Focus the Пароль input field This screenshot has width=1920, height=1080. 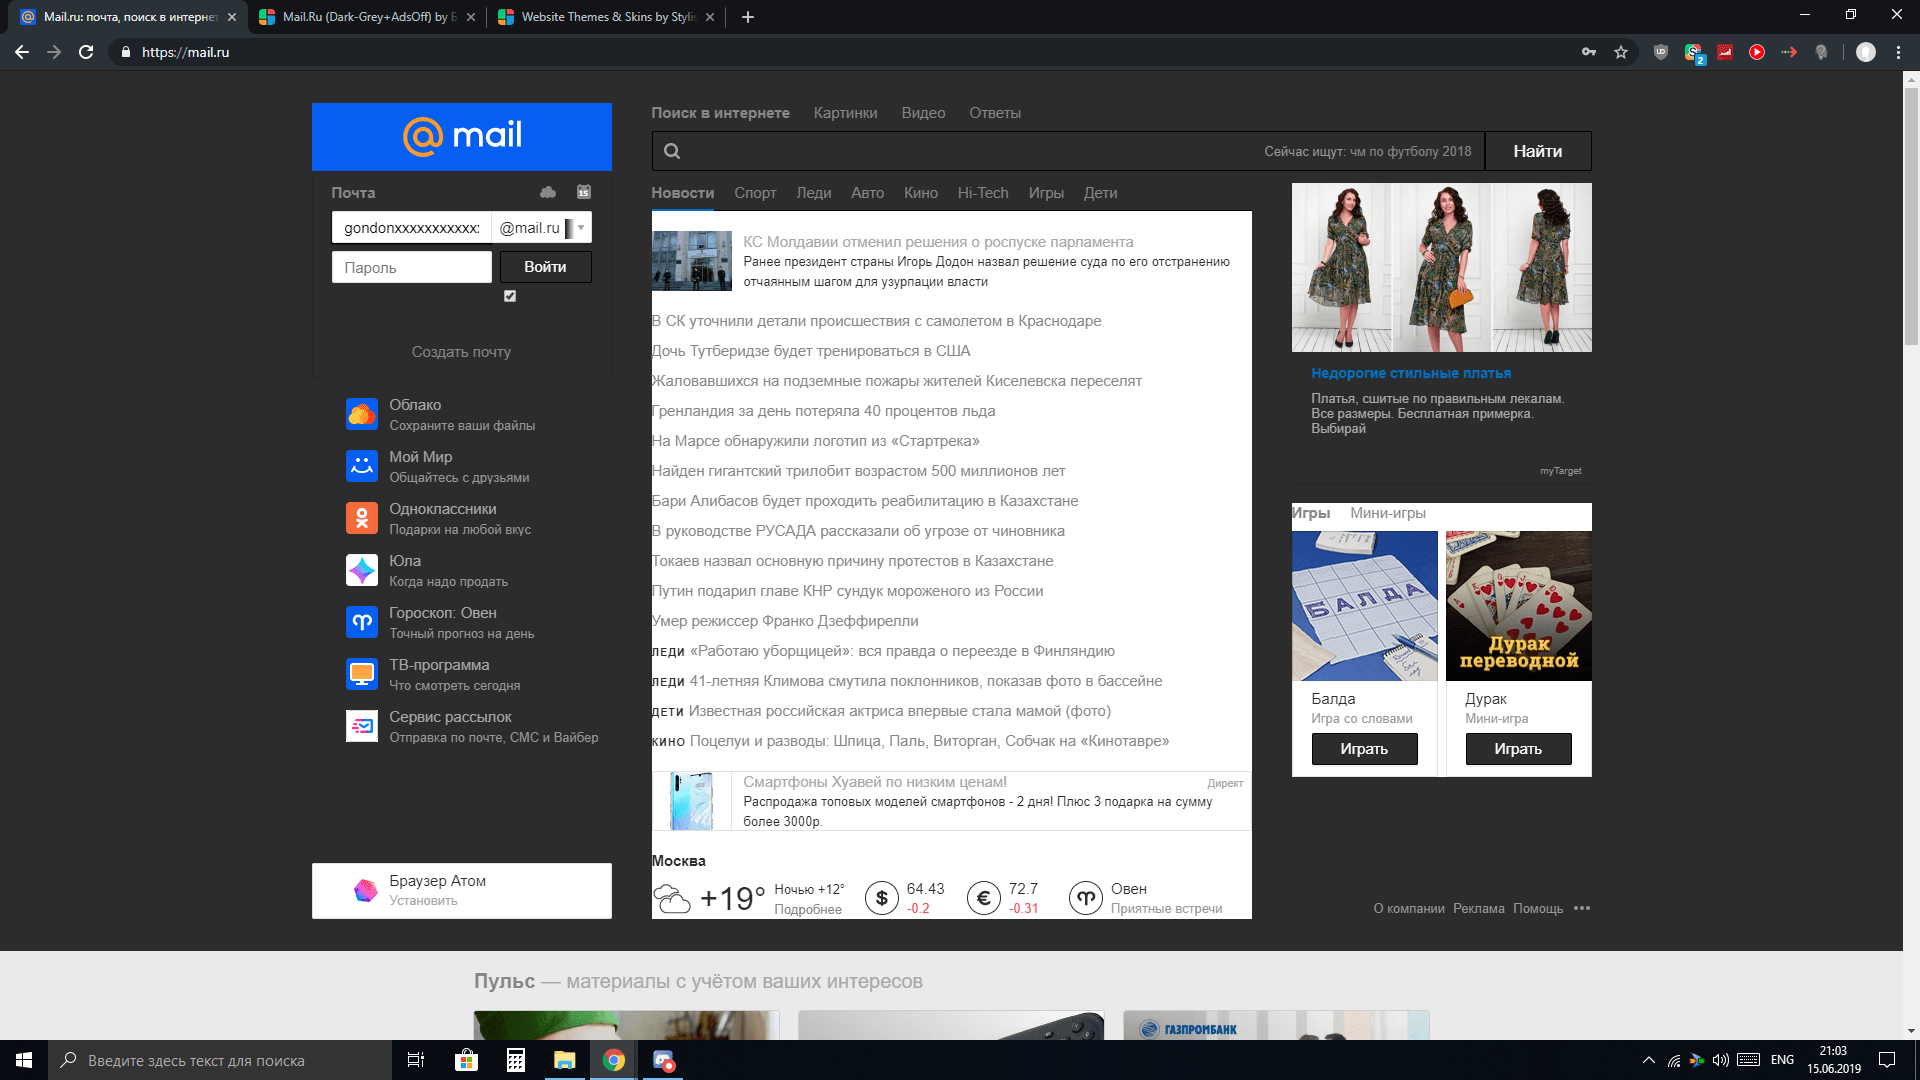[x=412, y=267]
